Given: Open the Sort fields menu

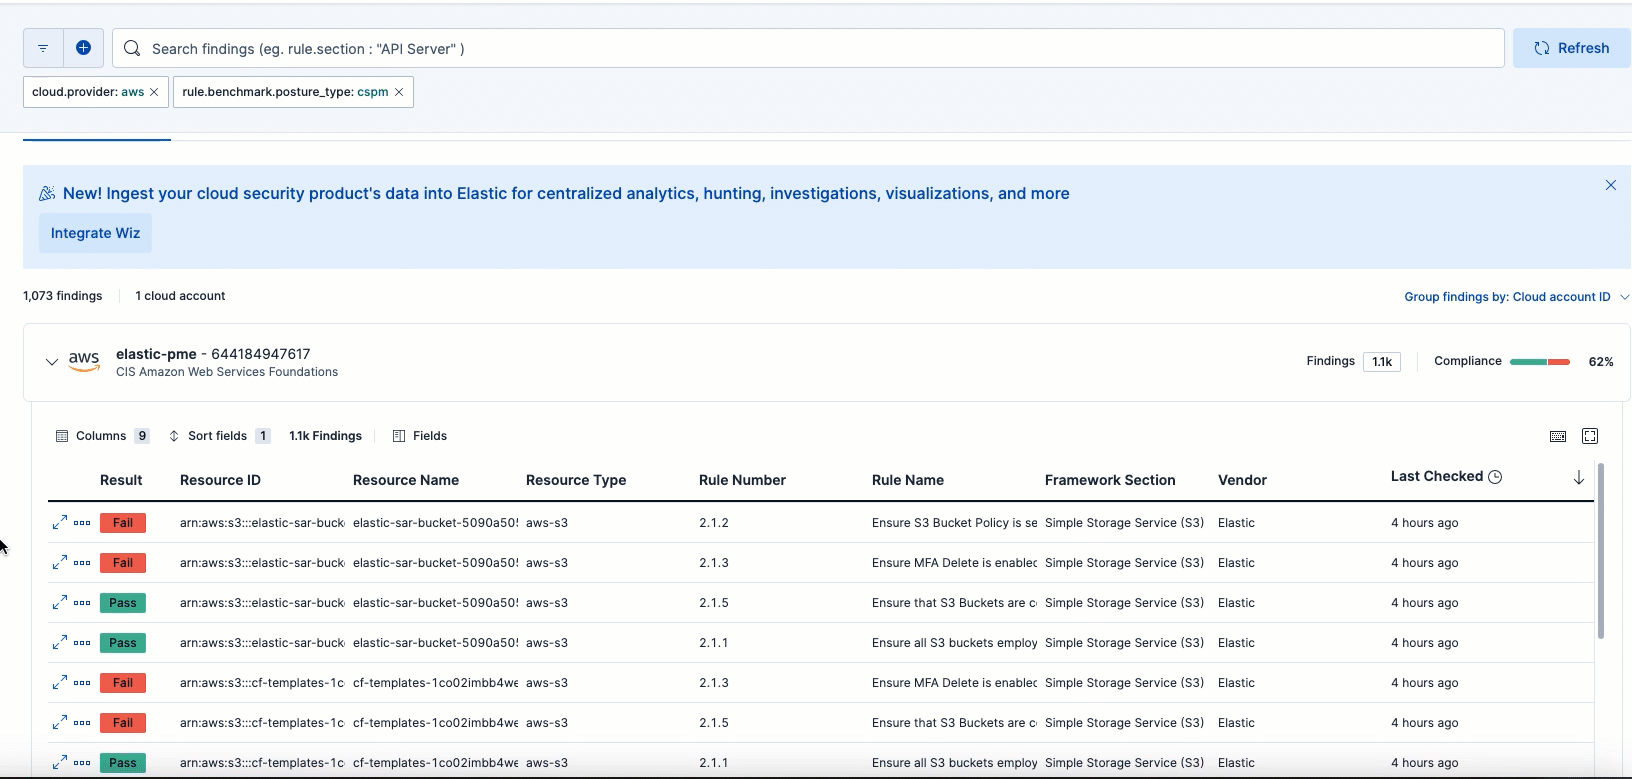Looking at the screenshot, I should pos(218,436).
